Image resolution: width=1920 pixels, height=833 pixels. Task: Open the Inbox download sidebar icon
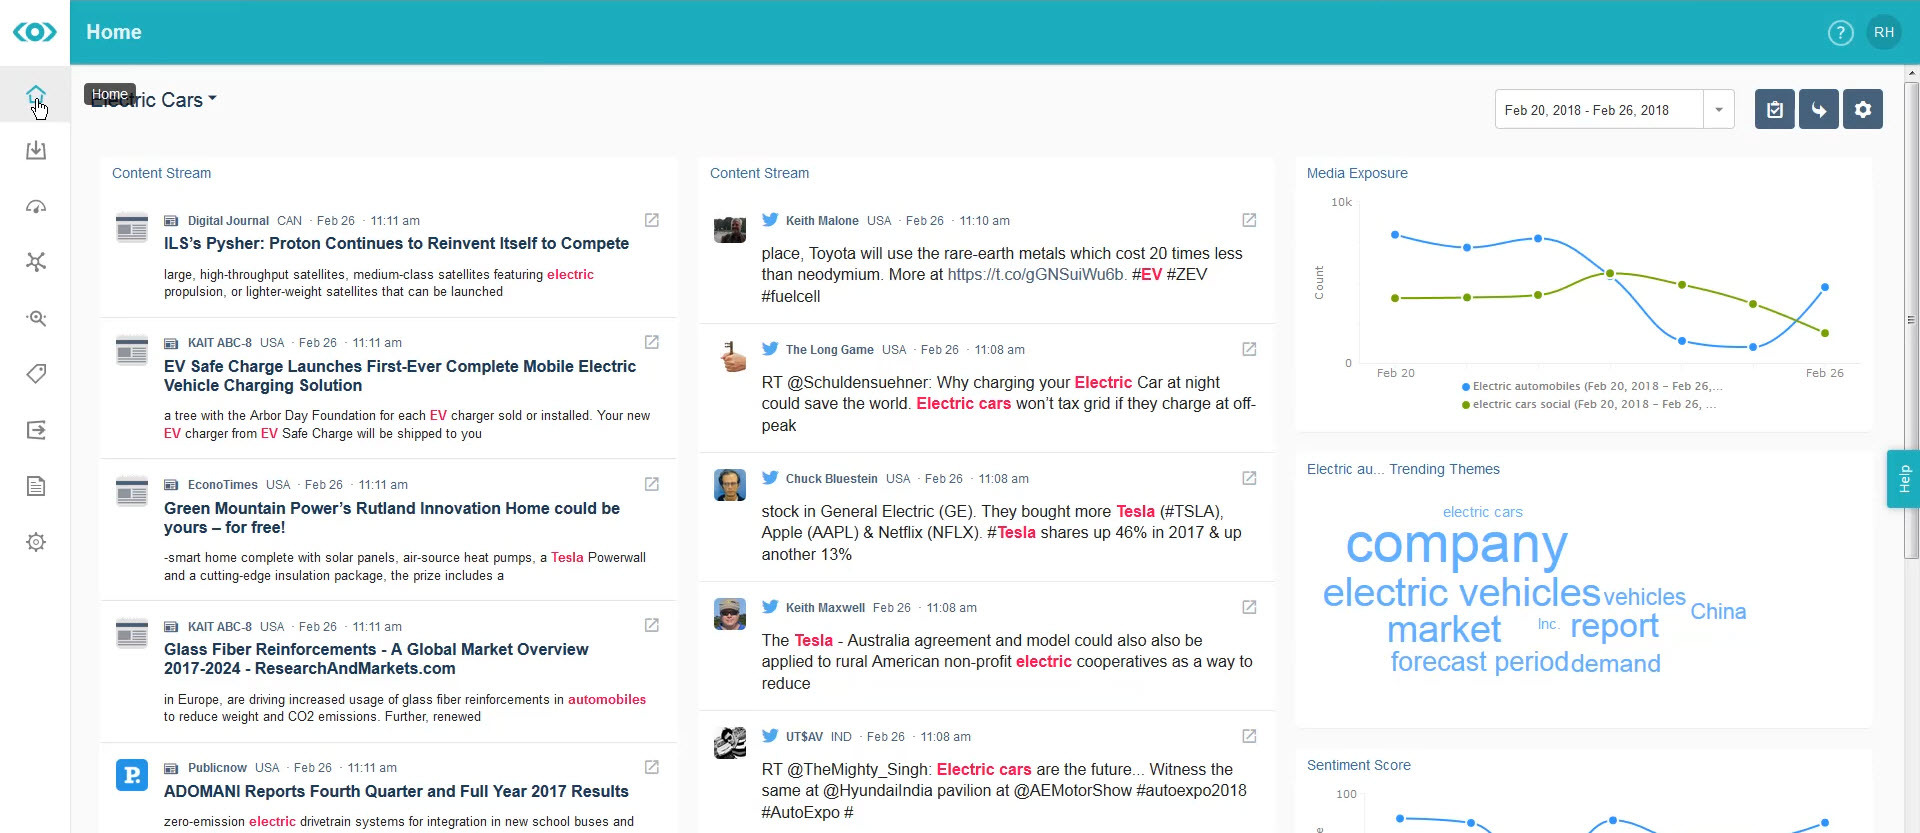coord(36,151)
